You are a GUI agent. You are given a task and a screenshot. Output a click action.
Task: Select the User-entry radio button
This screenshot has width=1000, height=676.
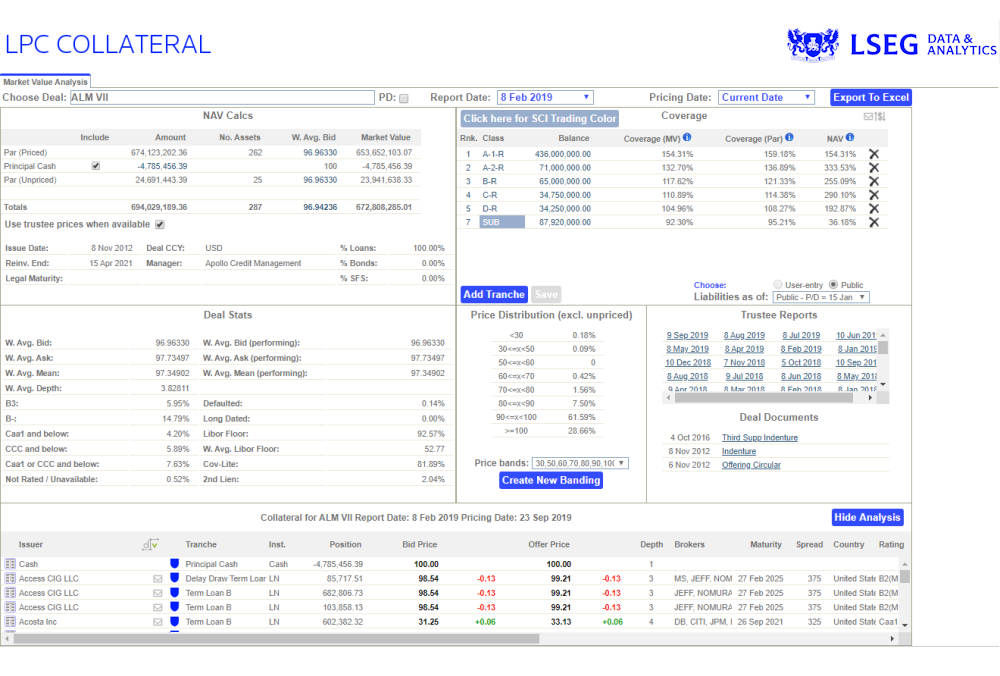(x=778, y=285)
